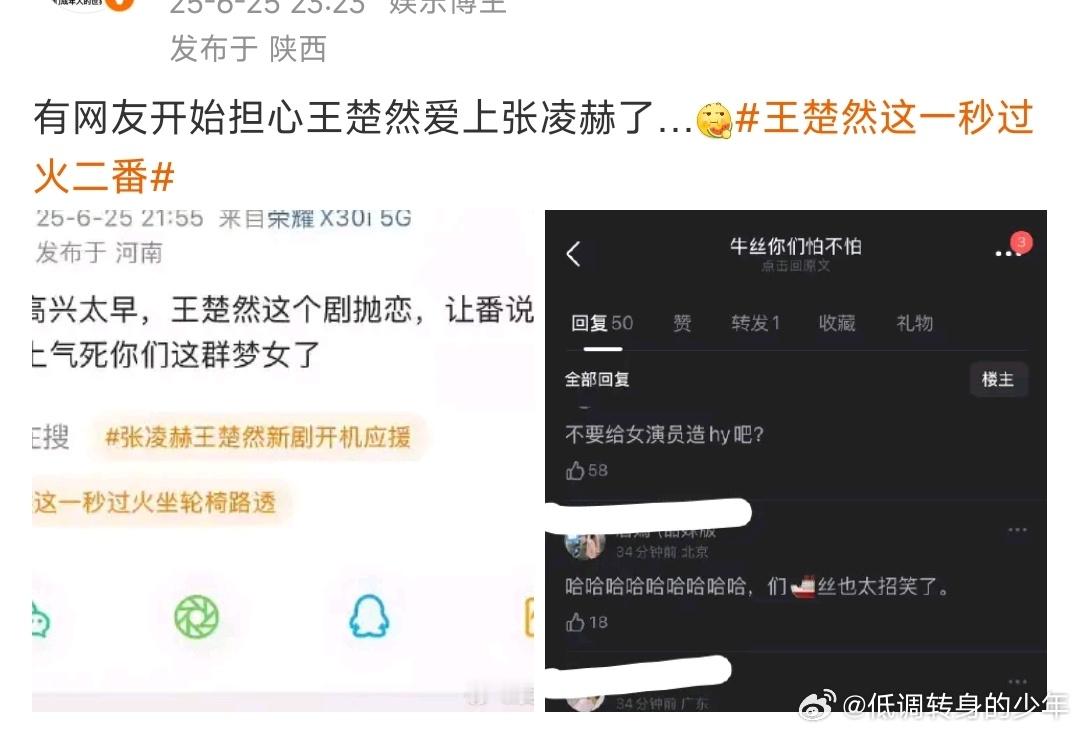Select the 收藏 tab
Image resolution: width=1080 pixels, height=732 pixels.
coord(837,323)
